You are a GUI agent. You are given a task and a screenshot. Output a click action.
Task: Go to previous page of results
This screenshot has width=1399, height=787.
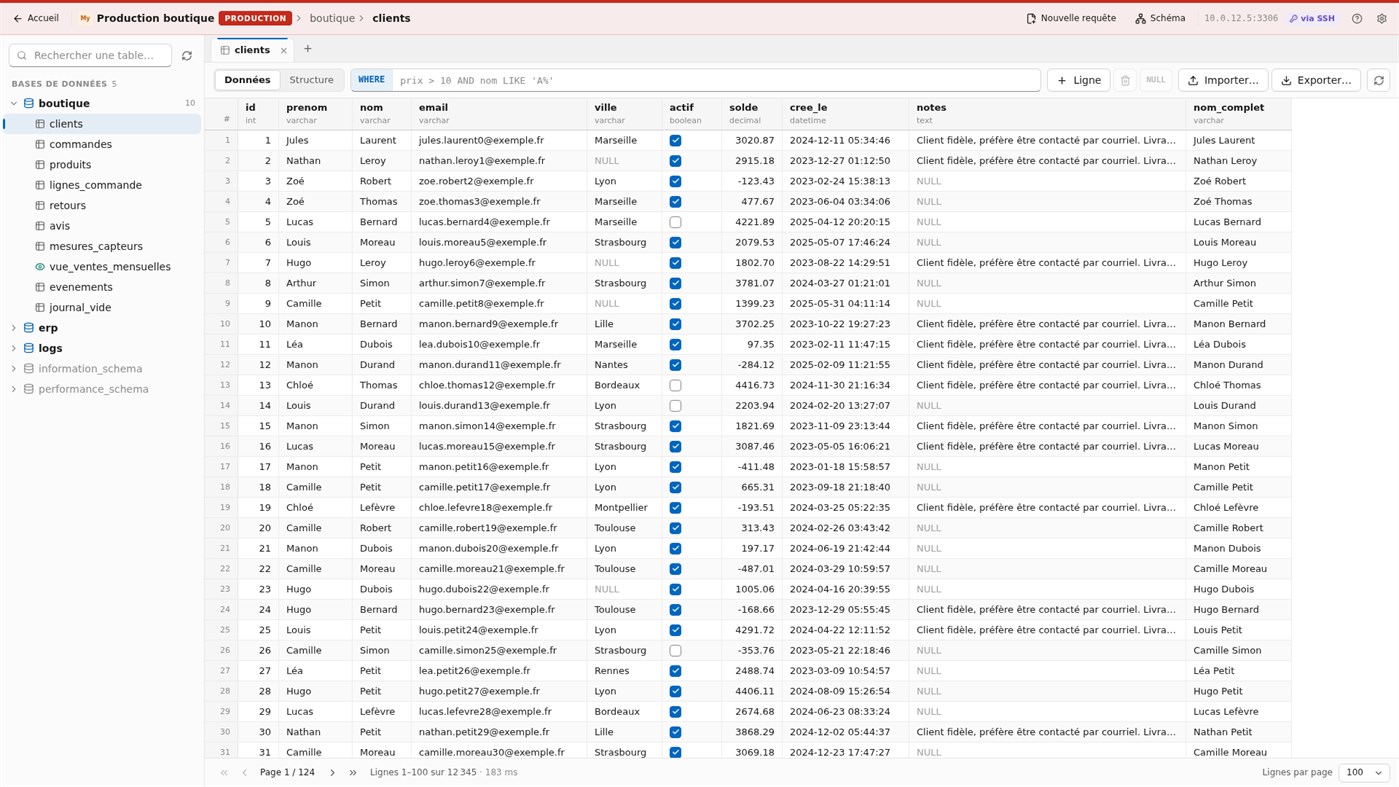click(x=244, y=773)
